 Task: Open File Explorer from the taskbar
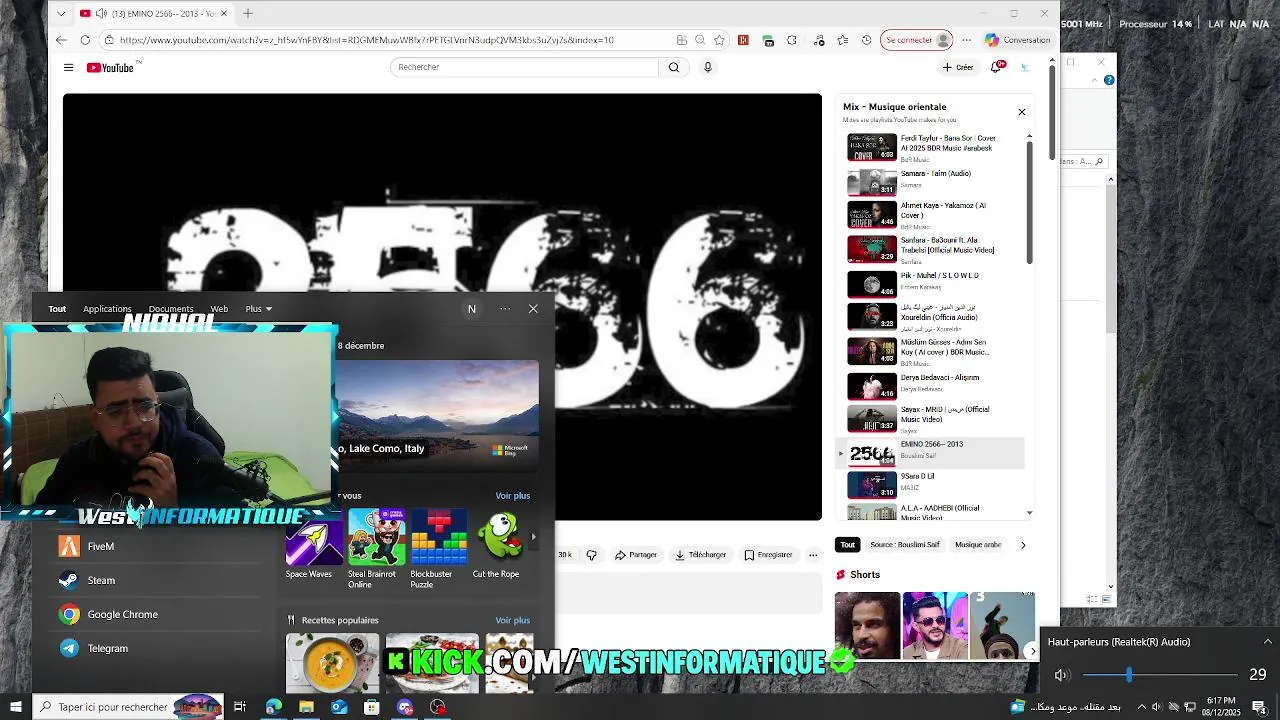coord(306,707)
